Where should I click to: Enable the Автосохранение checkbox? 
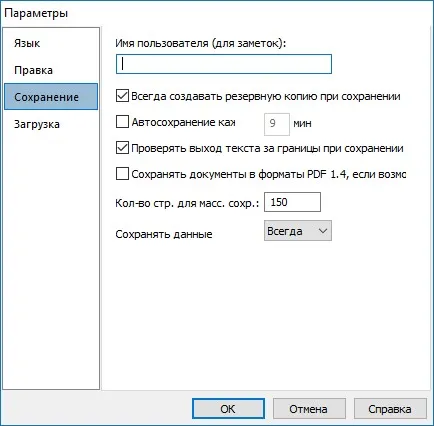tap(122, 122)
